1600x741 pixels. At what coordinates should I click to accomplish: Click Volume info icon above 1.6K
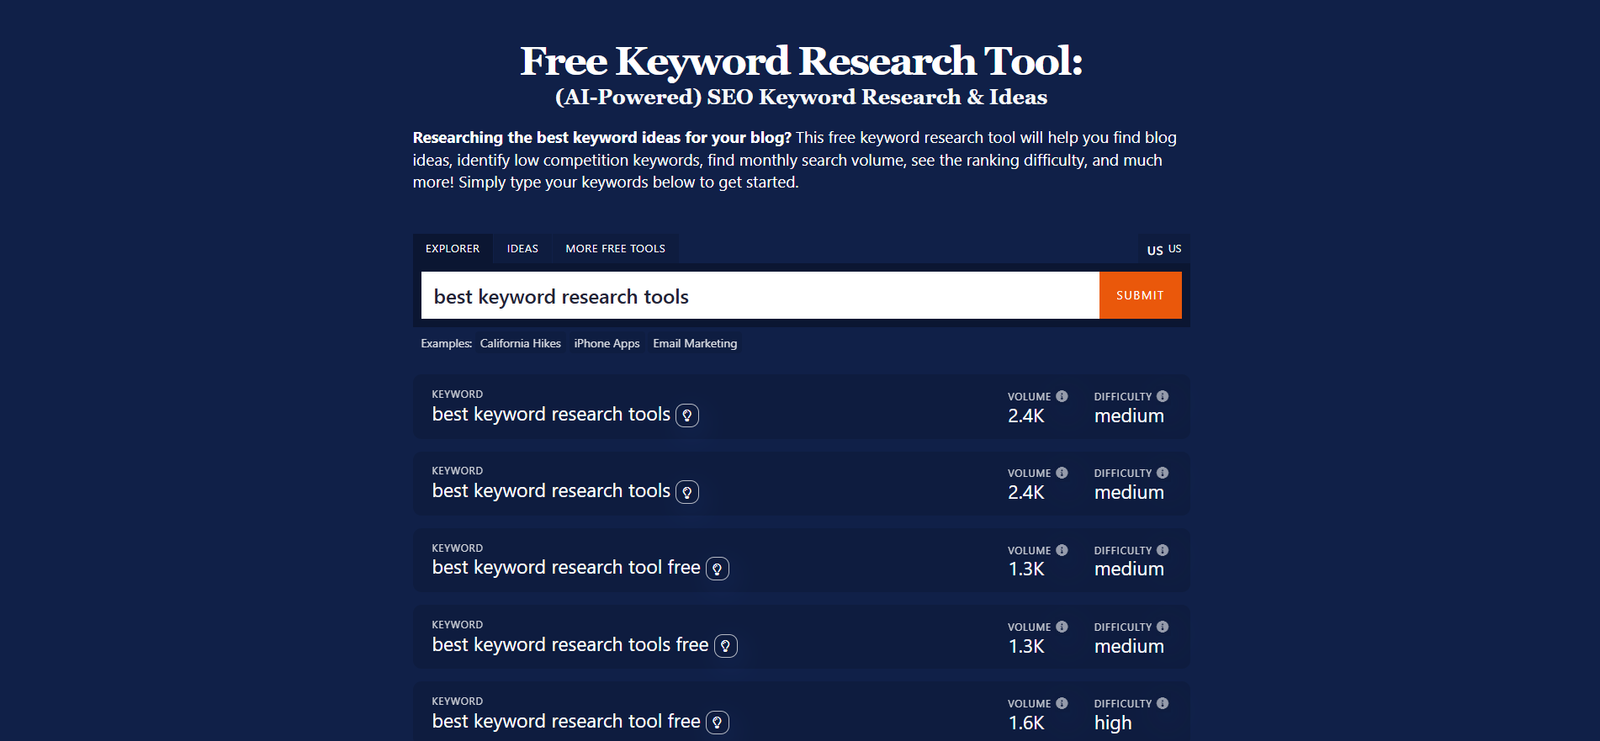click(1062, 703)
